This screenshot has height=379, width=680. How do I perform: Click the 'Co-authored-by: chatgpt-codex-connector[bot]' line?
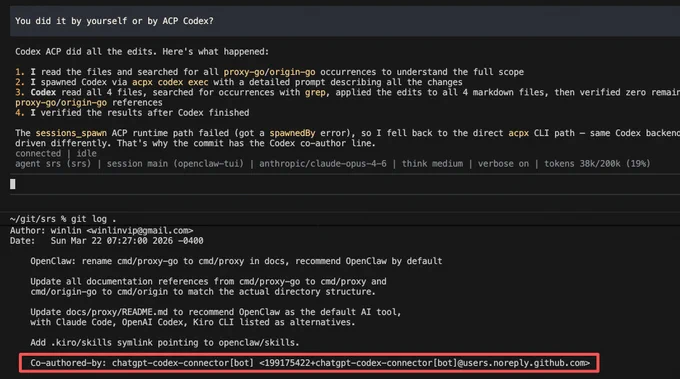pos(310,363)
